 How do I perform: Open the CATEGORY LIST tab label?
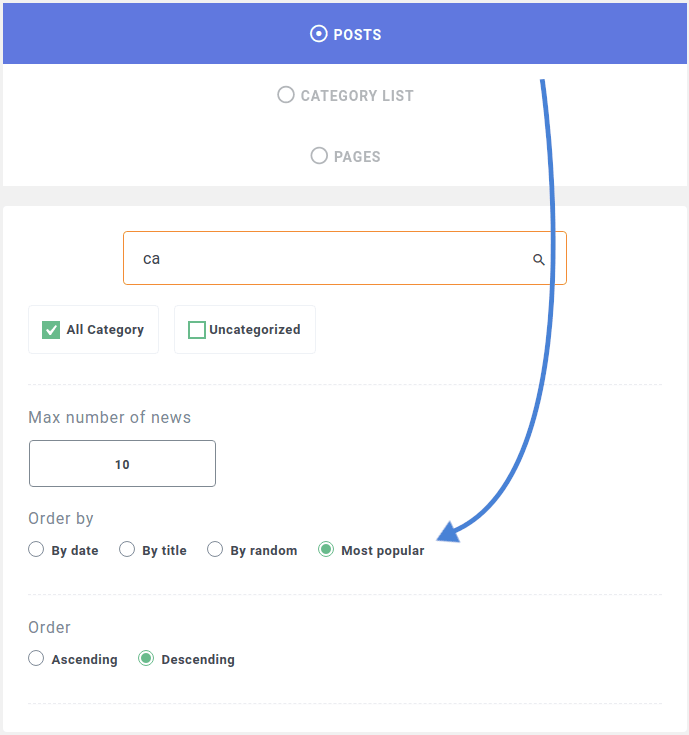click(x=357, y=96)
